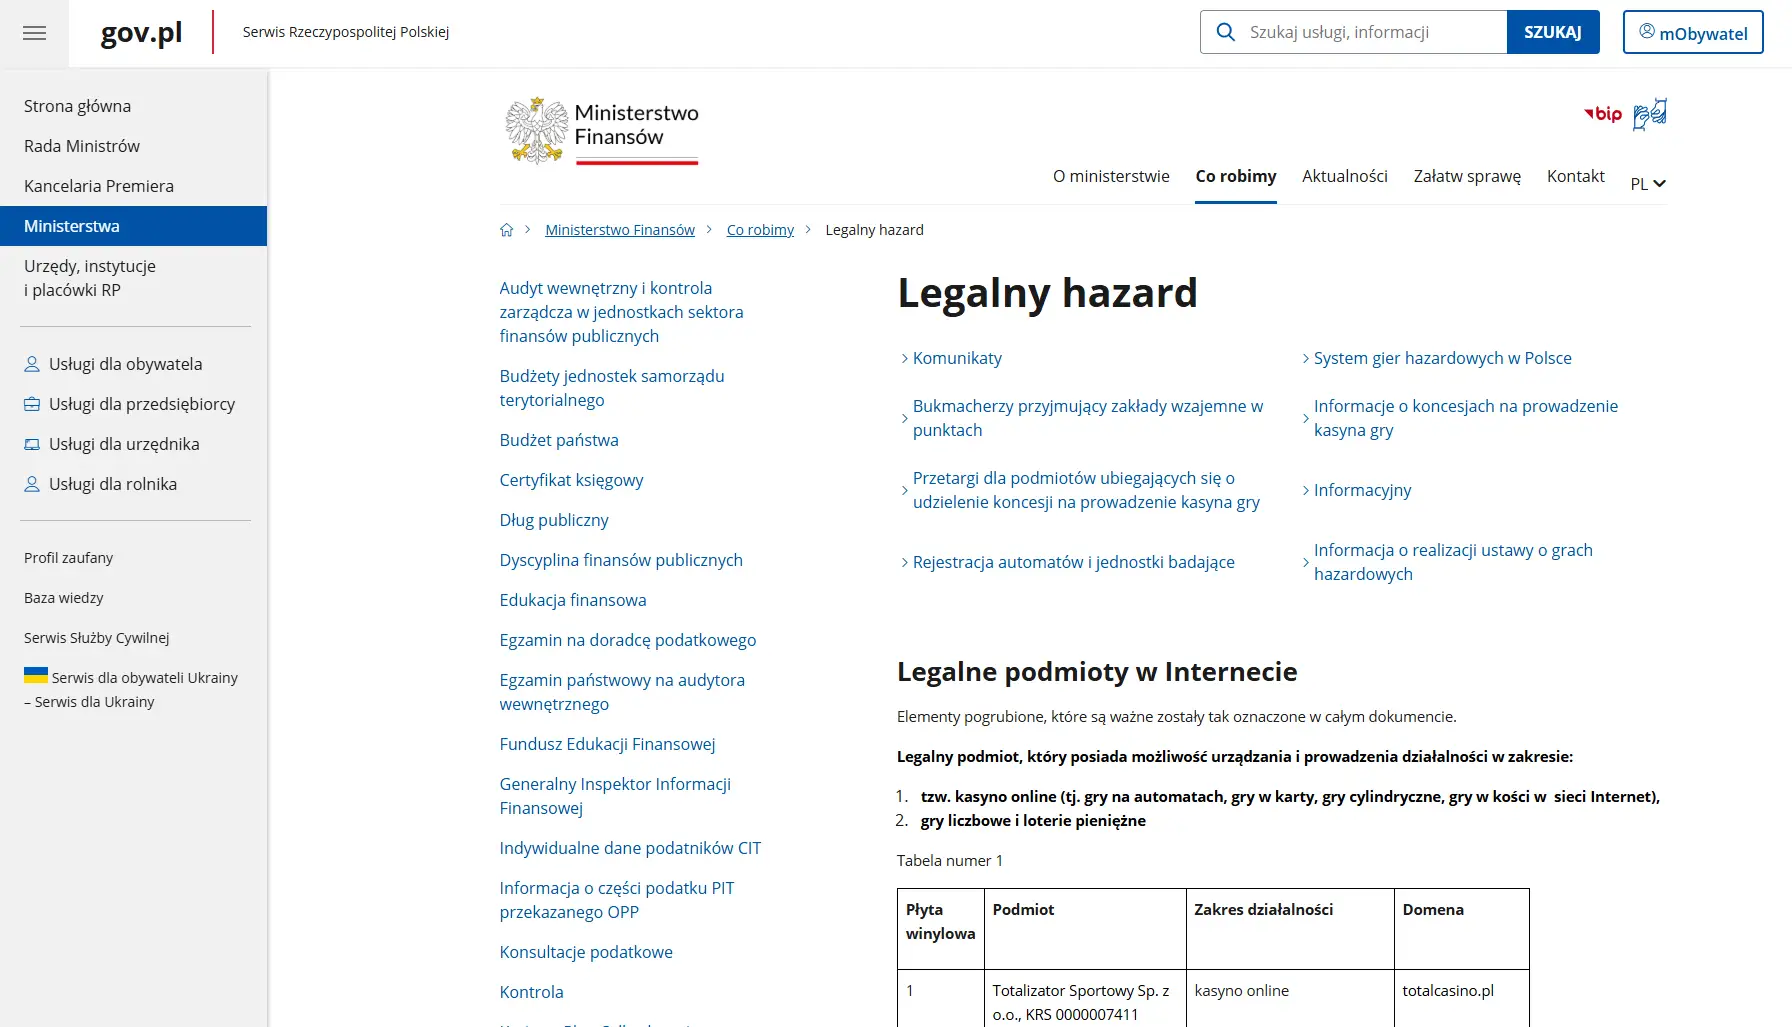Click Ministerstwo Finansów breadcrumb link
This screenshot has width=1792, height=1027.
tap(620, 230)
